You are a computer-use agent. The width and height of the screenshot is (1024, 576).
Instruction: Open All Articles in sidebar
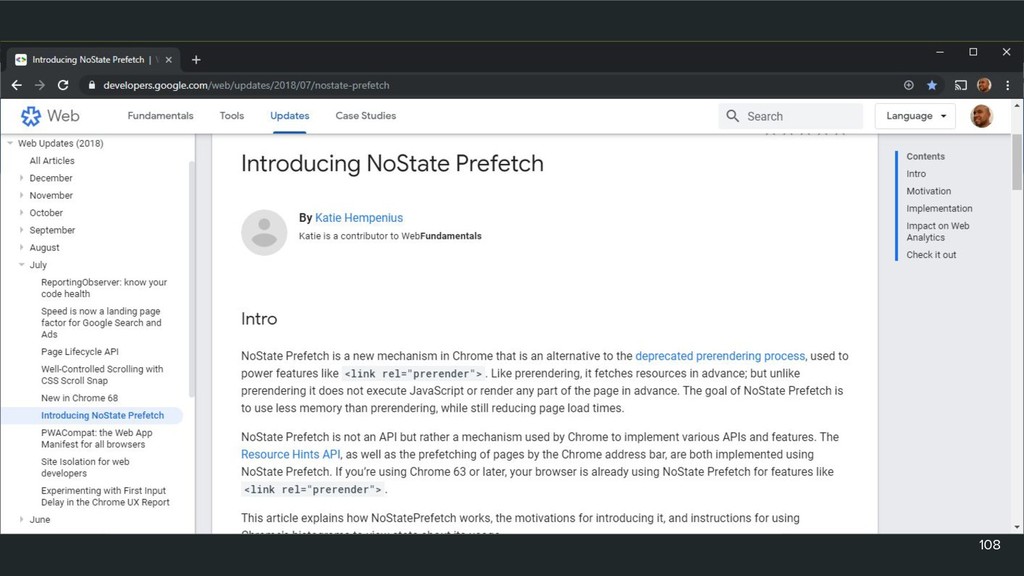pyautogui.click(x=52, y=161)
